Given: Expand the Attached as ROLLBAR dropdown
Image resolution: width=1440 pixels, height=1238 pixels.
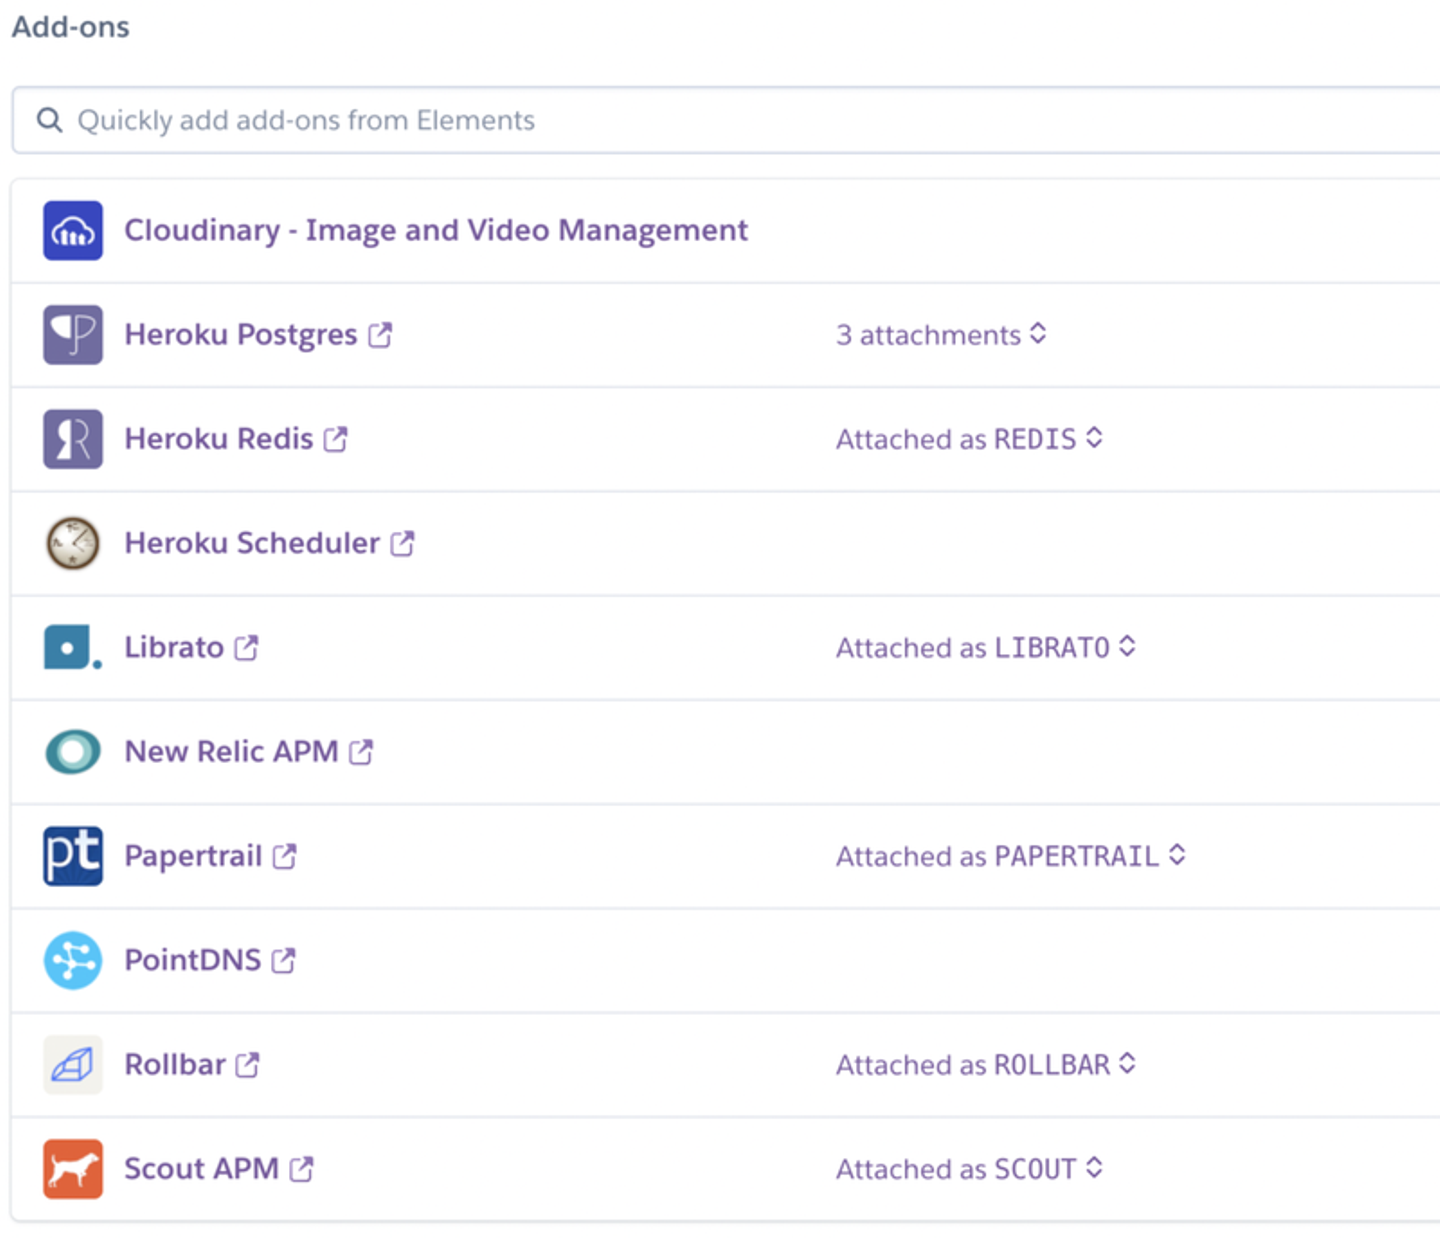Looking at the screenshot, I should coord(985,1065).
